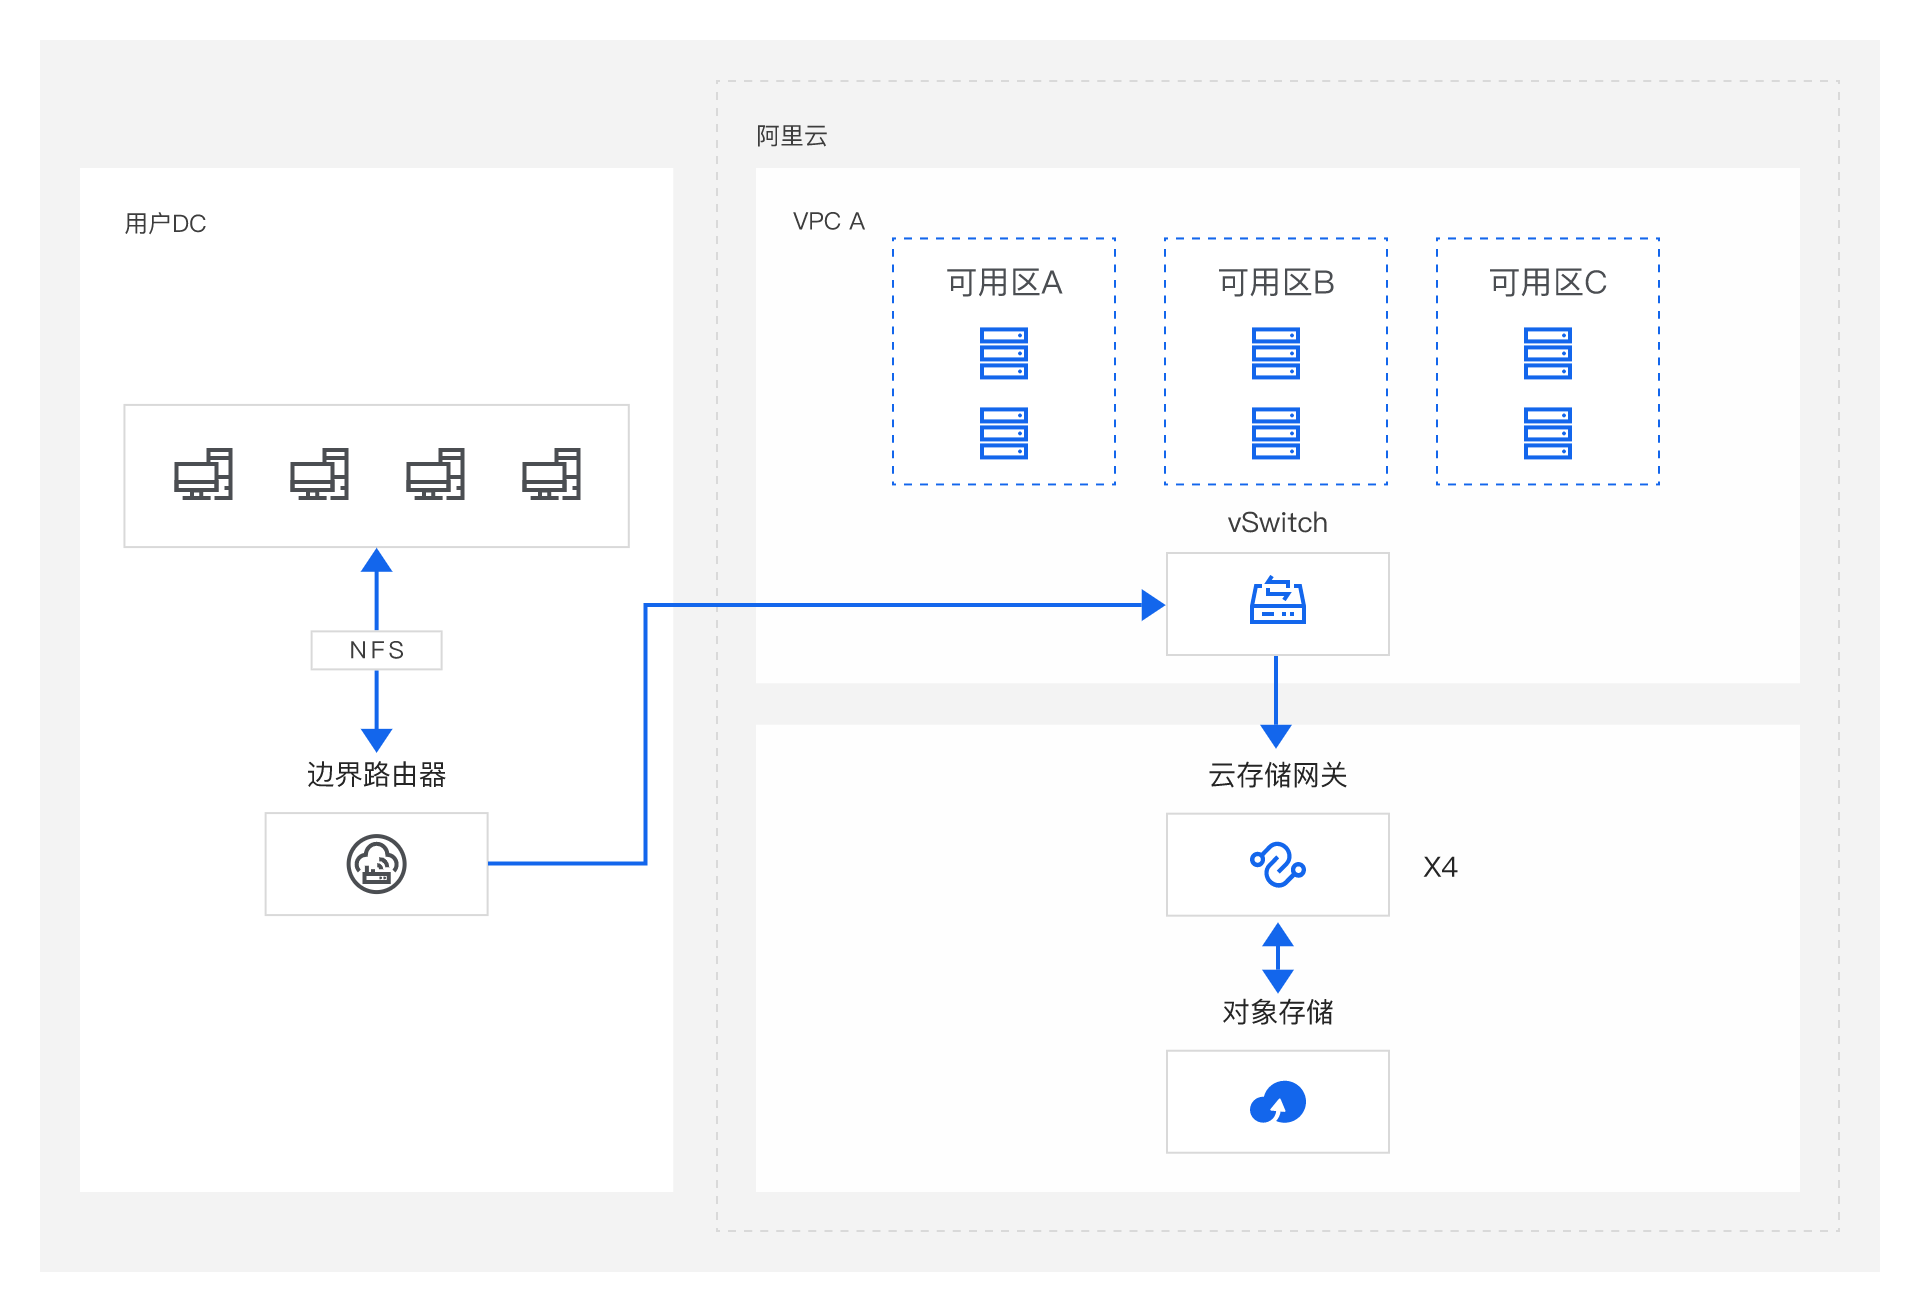
Task: Click the VPC A label
Action: coord(828,221)
